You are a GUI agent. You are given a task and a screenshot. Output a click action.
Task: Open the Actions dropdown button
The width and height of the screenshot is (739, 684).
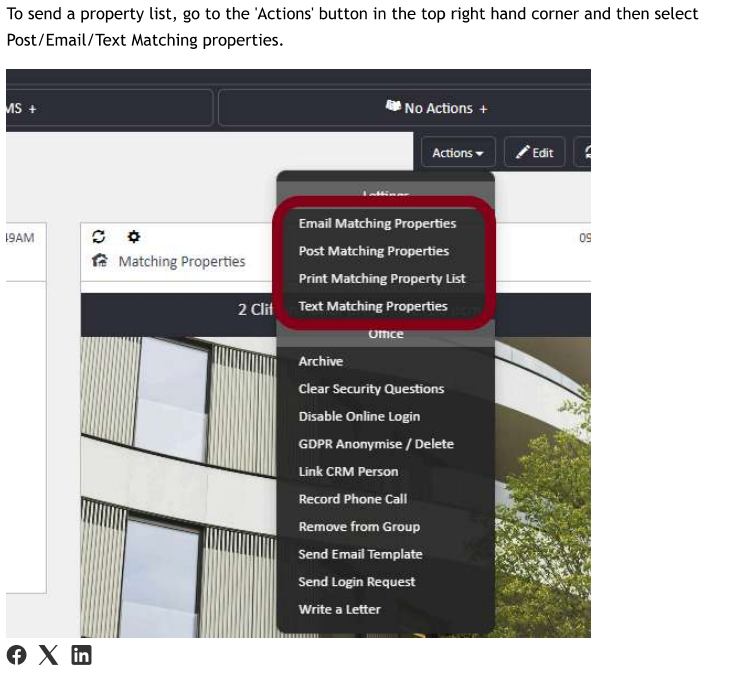tap(457, 153)
